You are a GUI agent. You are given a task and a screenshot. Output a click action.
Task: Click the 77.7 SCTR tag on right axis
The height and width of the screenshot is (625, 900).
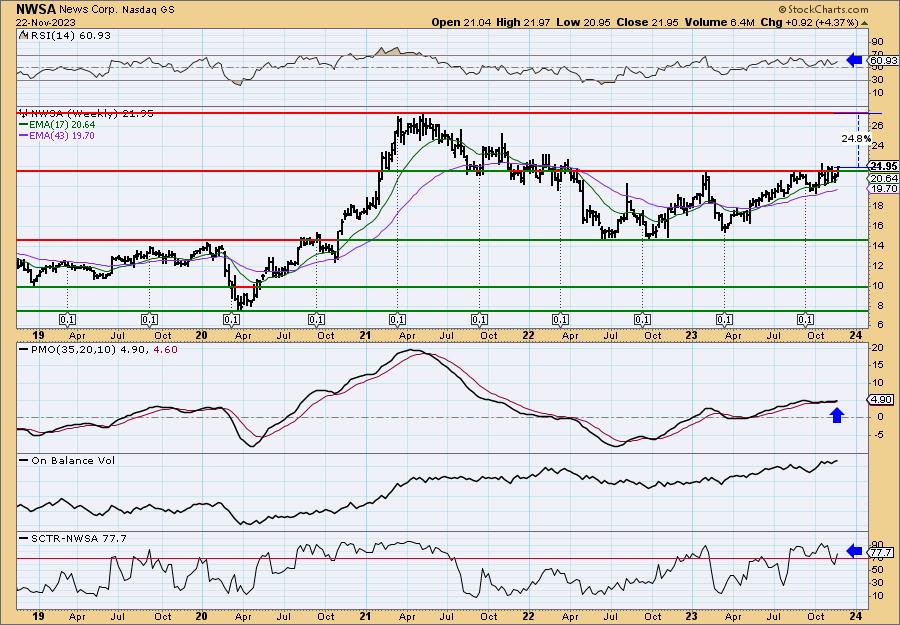tap(882, 552)
